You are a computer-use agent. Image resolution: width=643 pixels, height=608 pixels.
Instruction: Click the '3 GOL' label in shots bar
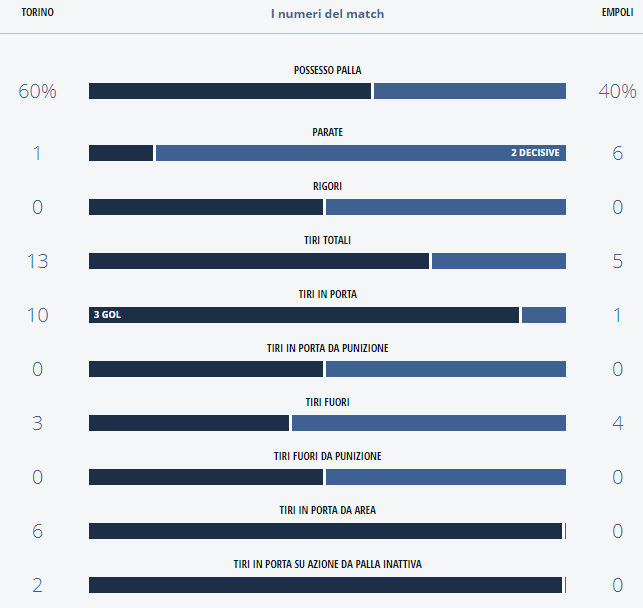[107, 315]
